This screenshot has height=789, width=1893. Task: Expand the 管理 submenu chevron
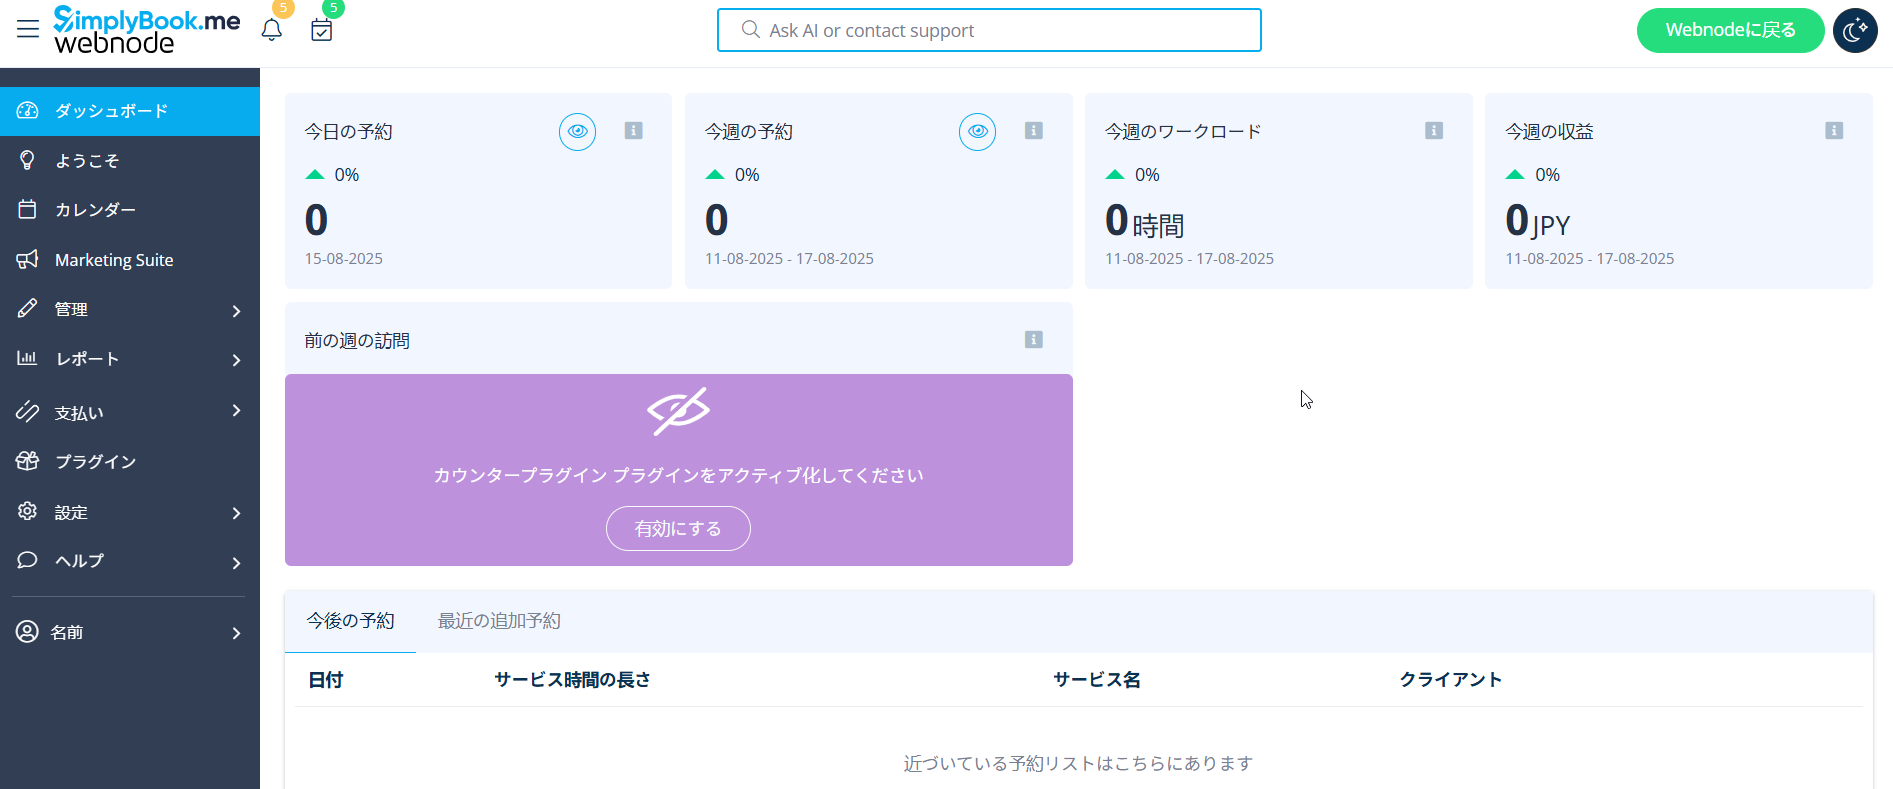(x=236, y=311)
